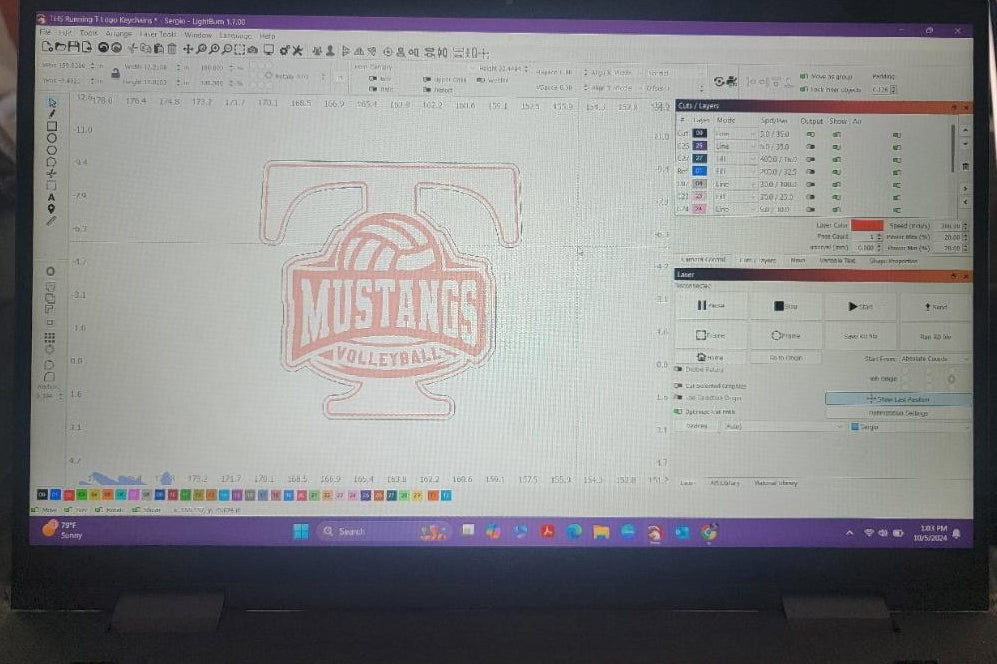This screenshot has width=997, height=664.
Task: Open the (Auto) port dropdown
Action: [783, 426]
